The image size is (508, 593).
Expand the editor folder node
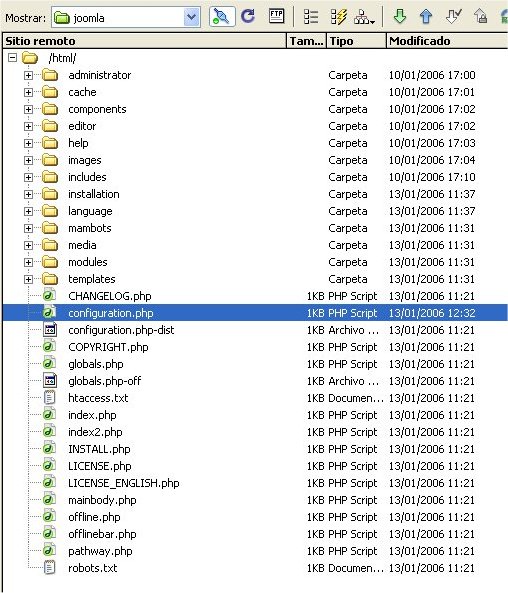28,126
